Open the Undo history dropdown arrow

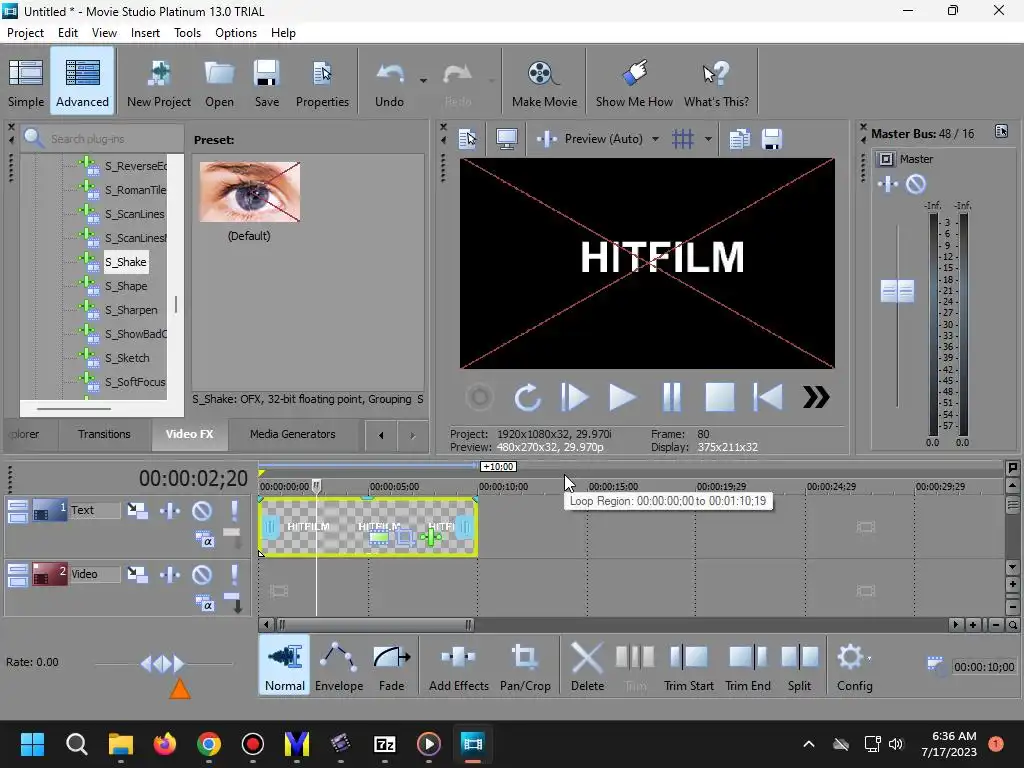coord(423,81)
